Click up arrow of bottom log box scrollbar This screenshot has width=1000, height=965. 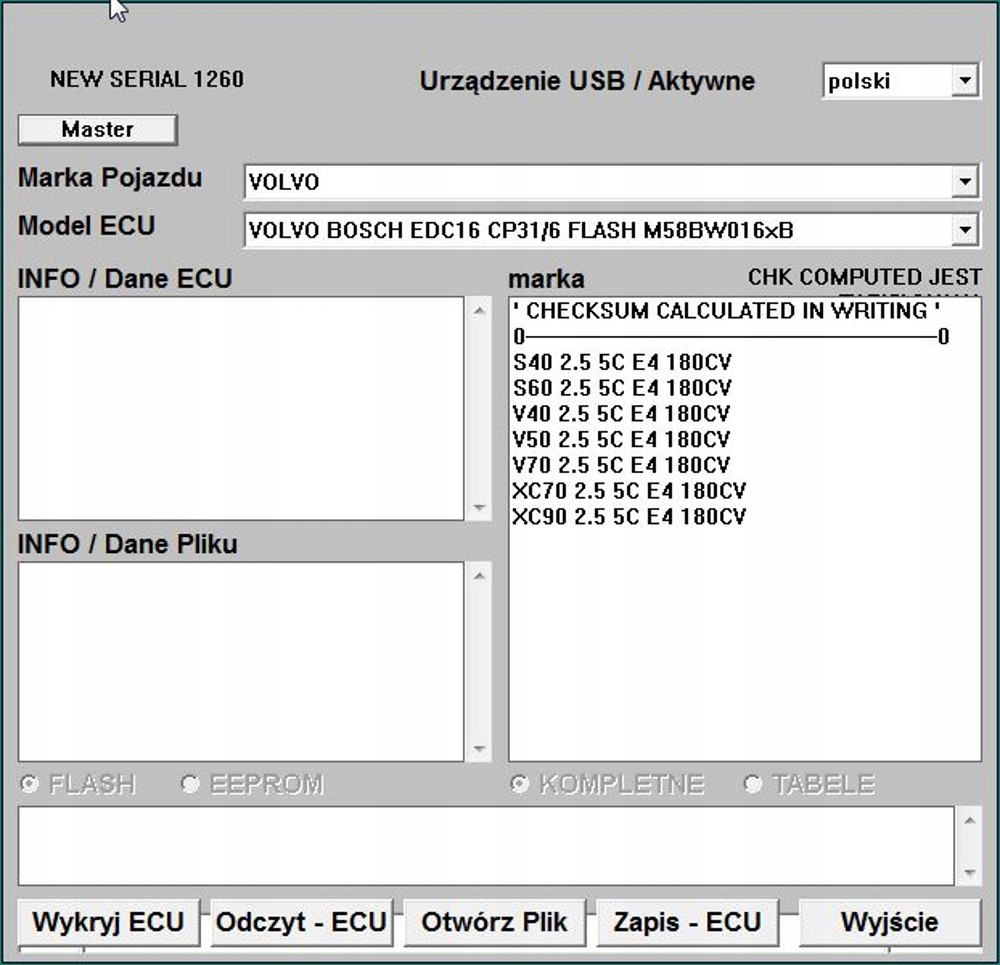click(x=970, y=820)
